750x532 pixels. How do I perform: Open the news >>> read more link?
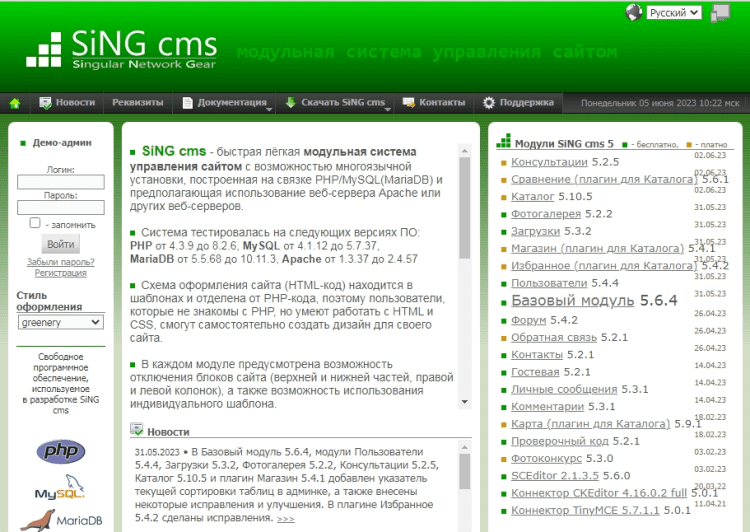tap(286, 519)
